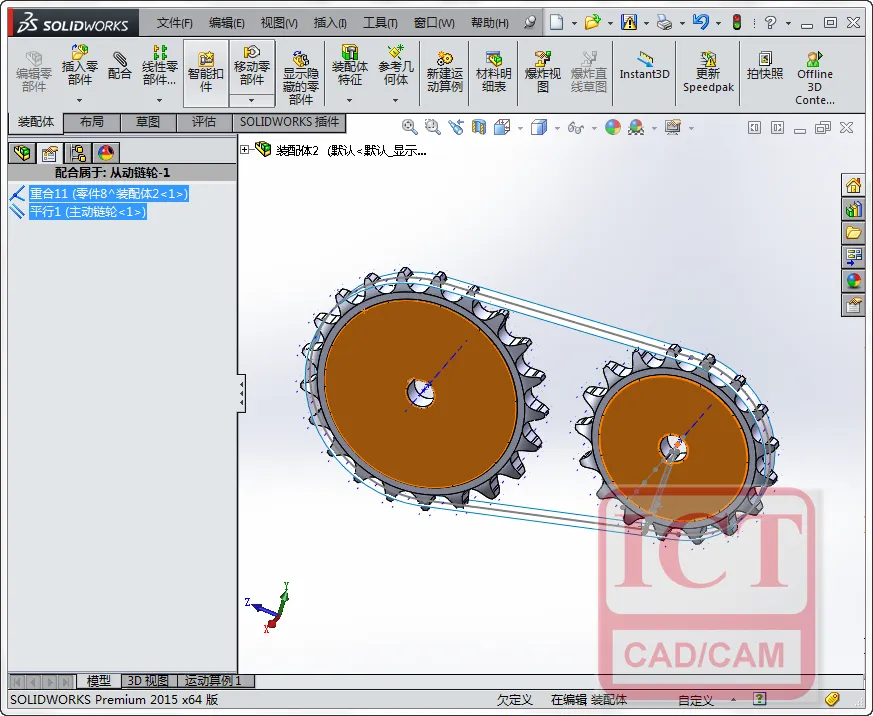
Task: Open the appearances color ball in right task pane
Action: 853,280
